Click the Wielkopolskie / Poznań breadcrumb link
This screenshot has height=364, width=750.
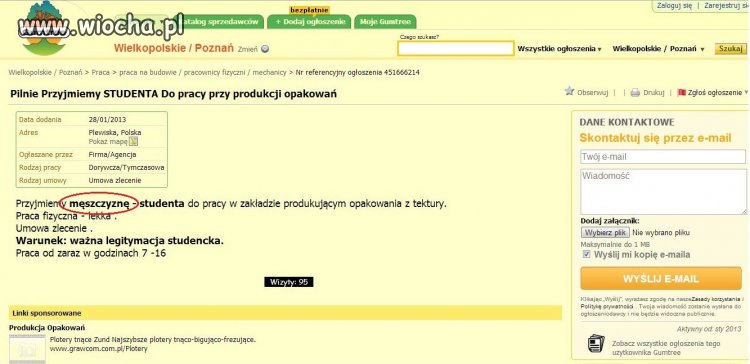45,73
